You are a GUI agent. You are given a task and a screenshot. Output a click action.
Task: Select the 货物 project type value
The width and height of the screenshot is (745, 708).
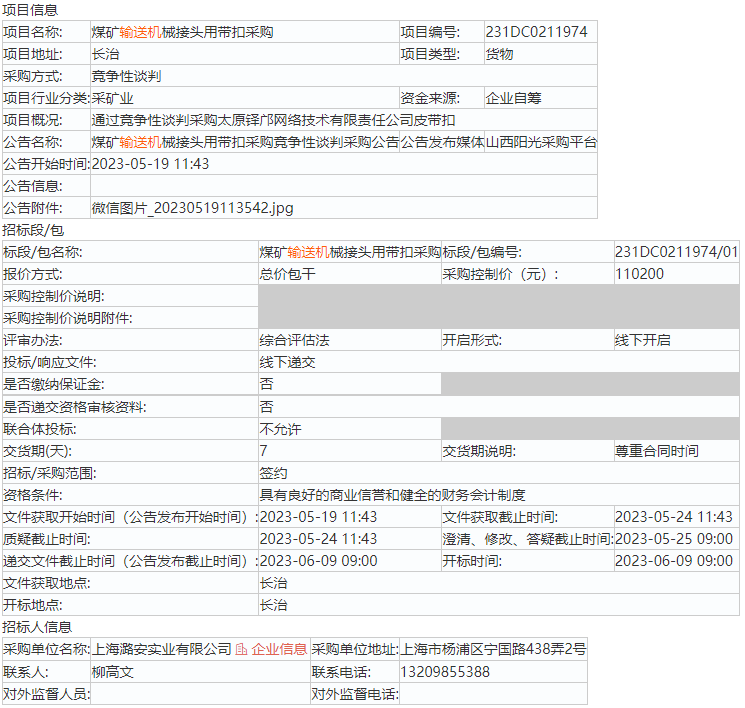pos(499,54)
